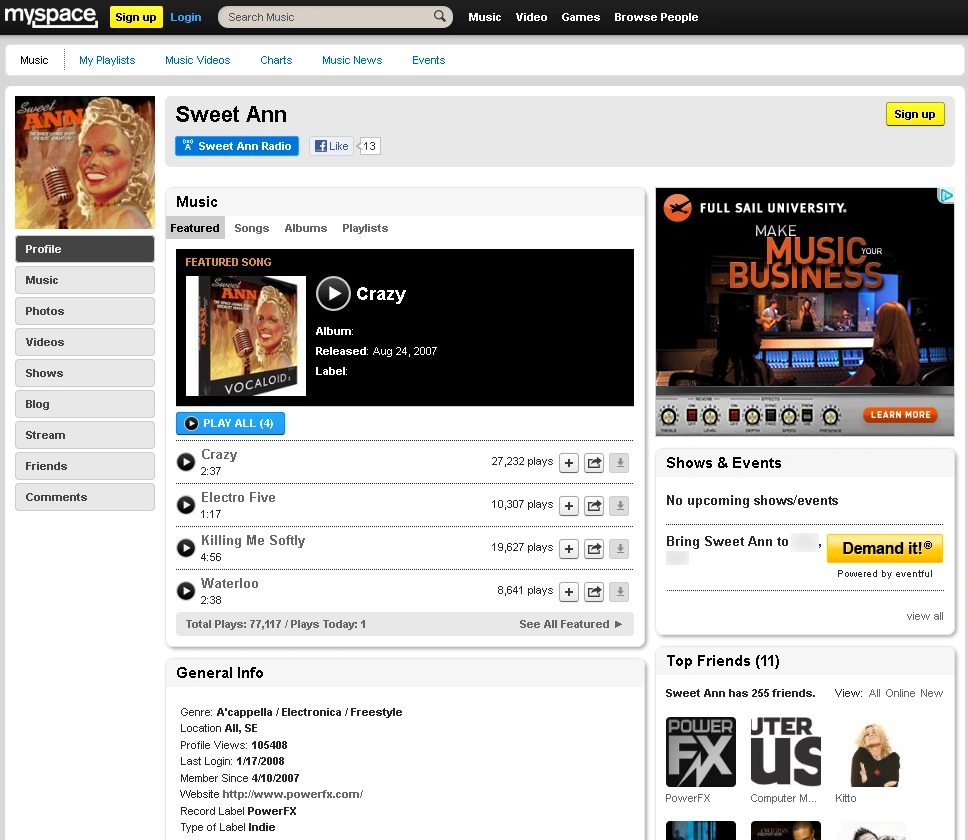
Task: Click See All Featured link
Action: click(x=570, y=624)
